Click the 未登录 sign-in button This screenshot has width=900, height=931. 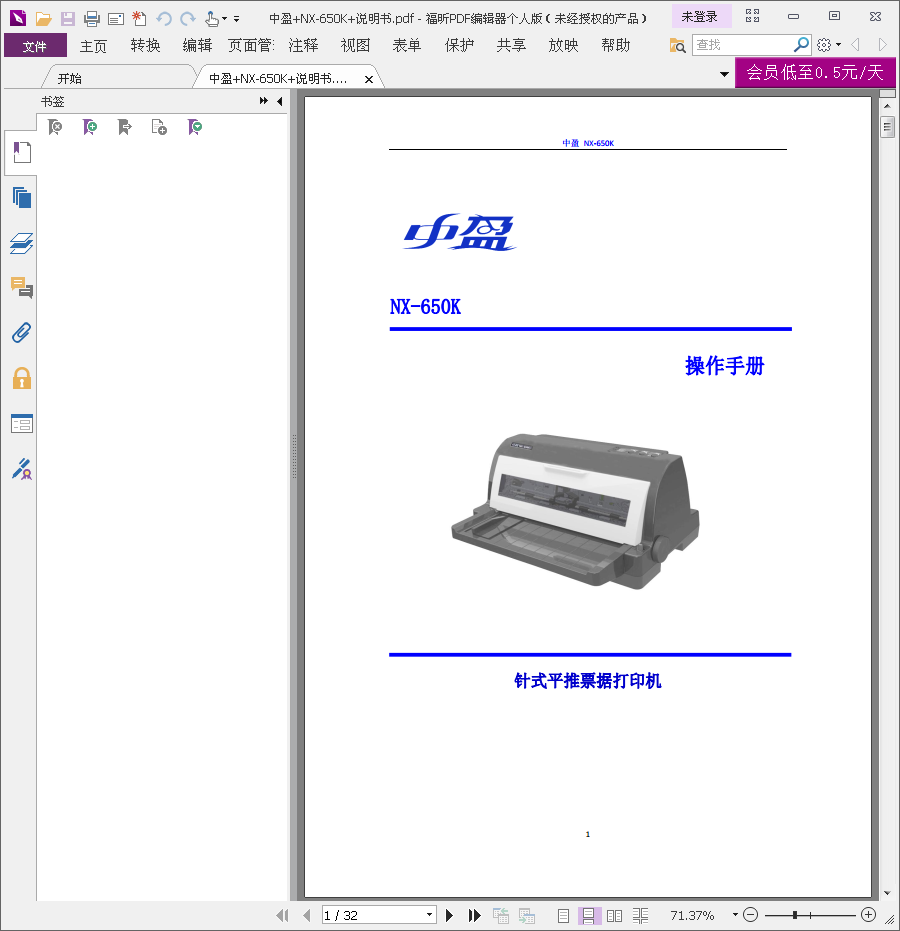(x=701, y=17)
